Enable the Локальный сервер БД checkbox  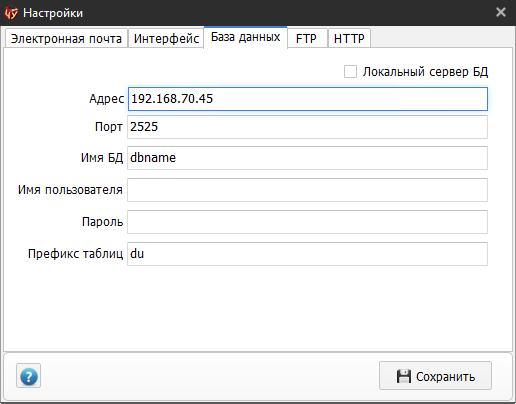(x=350, y=71)
